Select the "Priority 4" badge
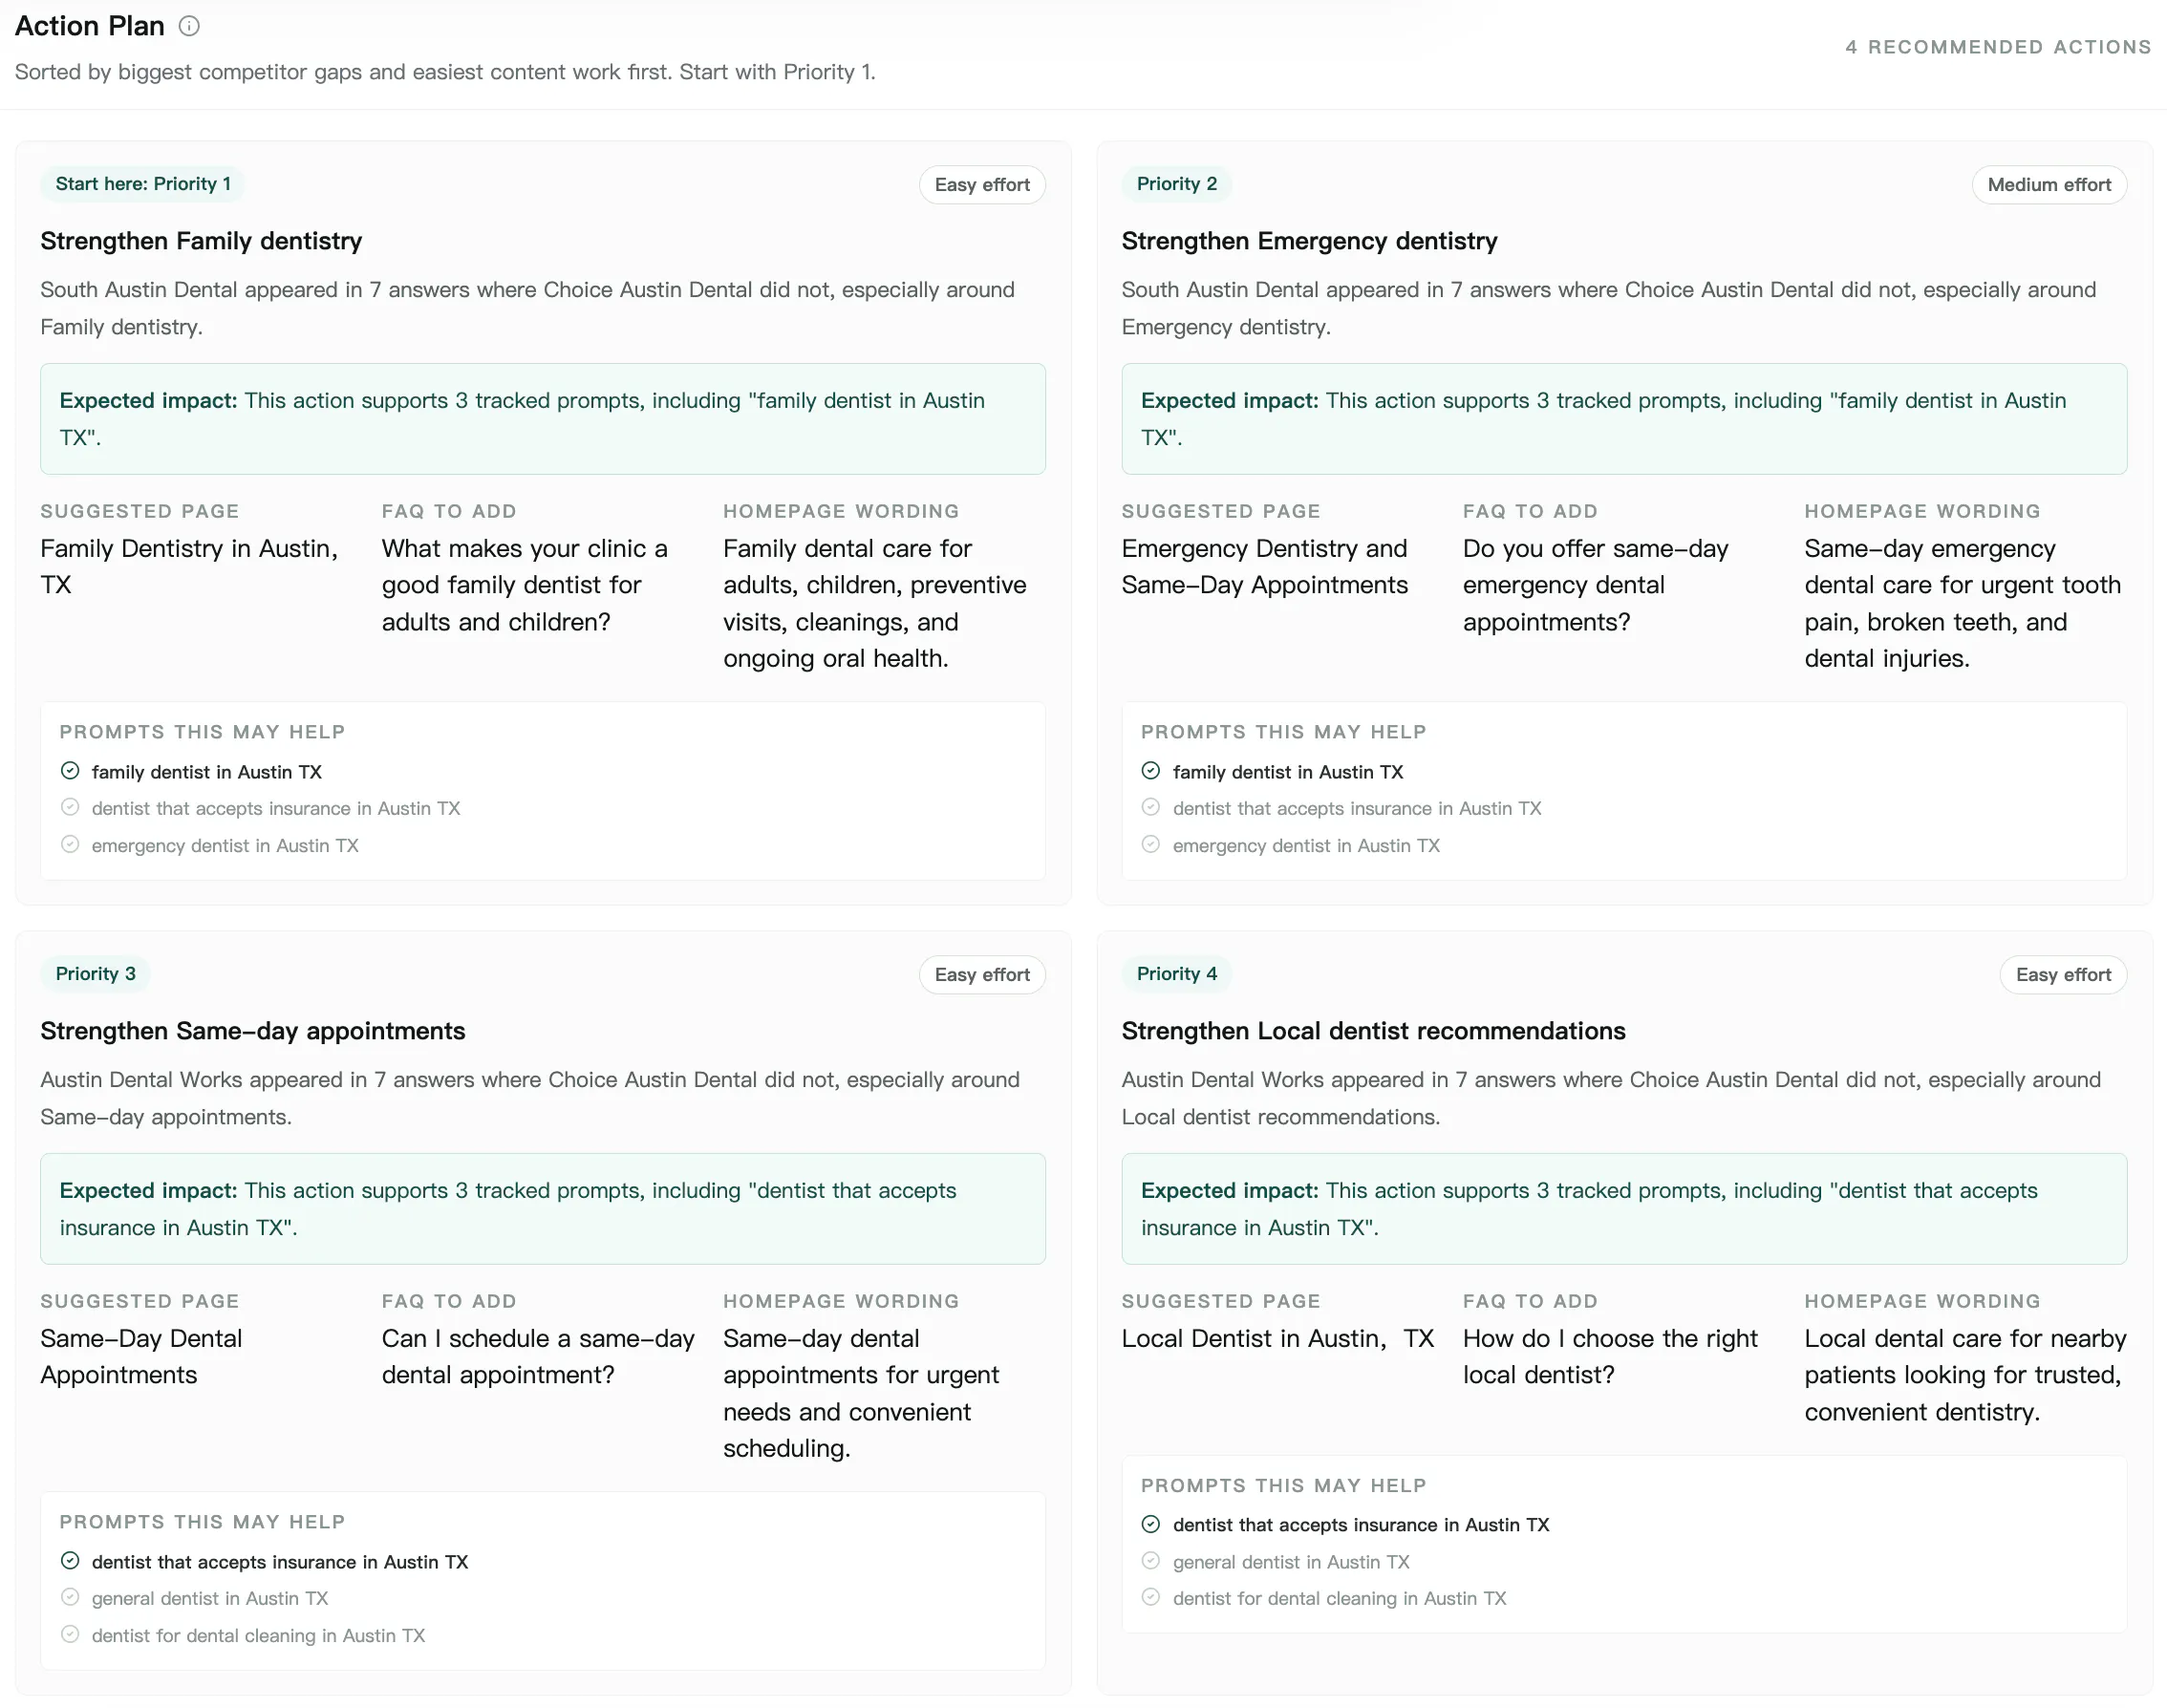Screen dimensions: 2167x1708 point(1177,974)
